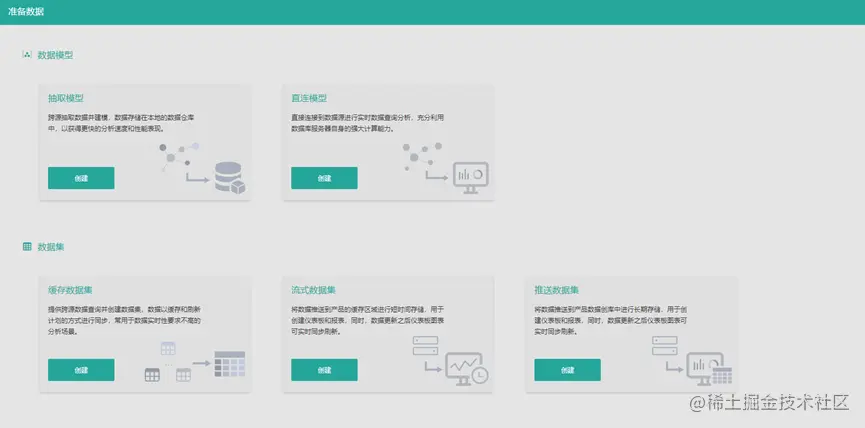Click the 推送数据集 card title
Screen dimensions: 865x428
[x=557, y=290]
